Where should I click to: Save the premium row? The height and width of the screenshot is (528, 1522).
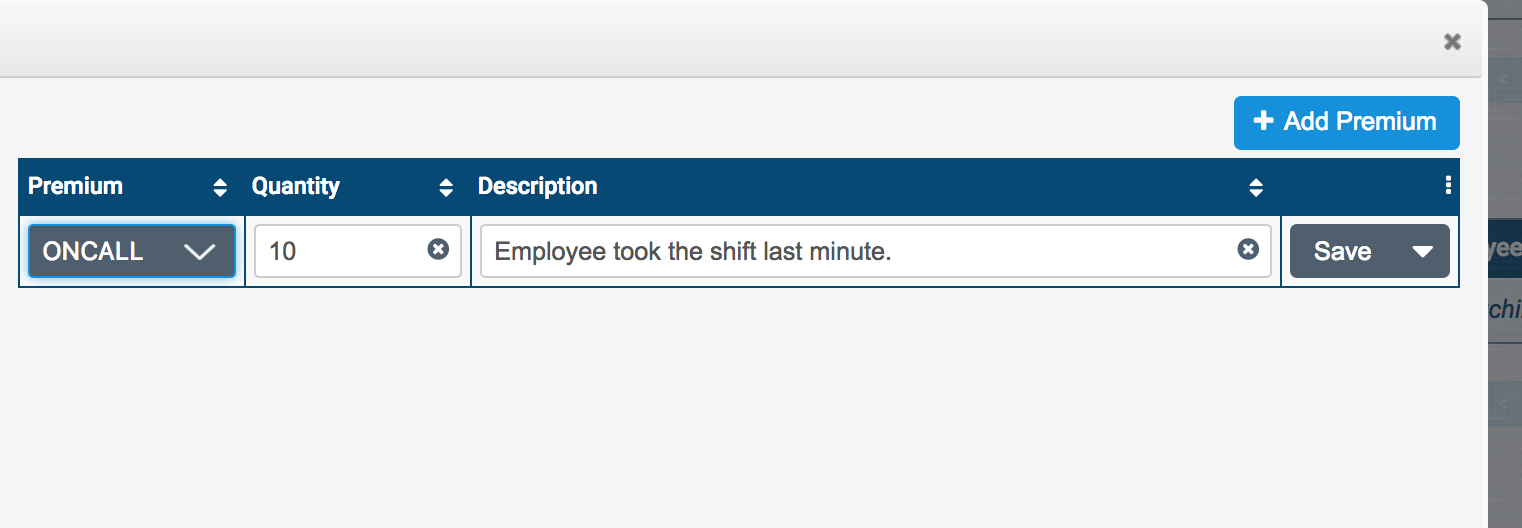(x=1342, y=251)
